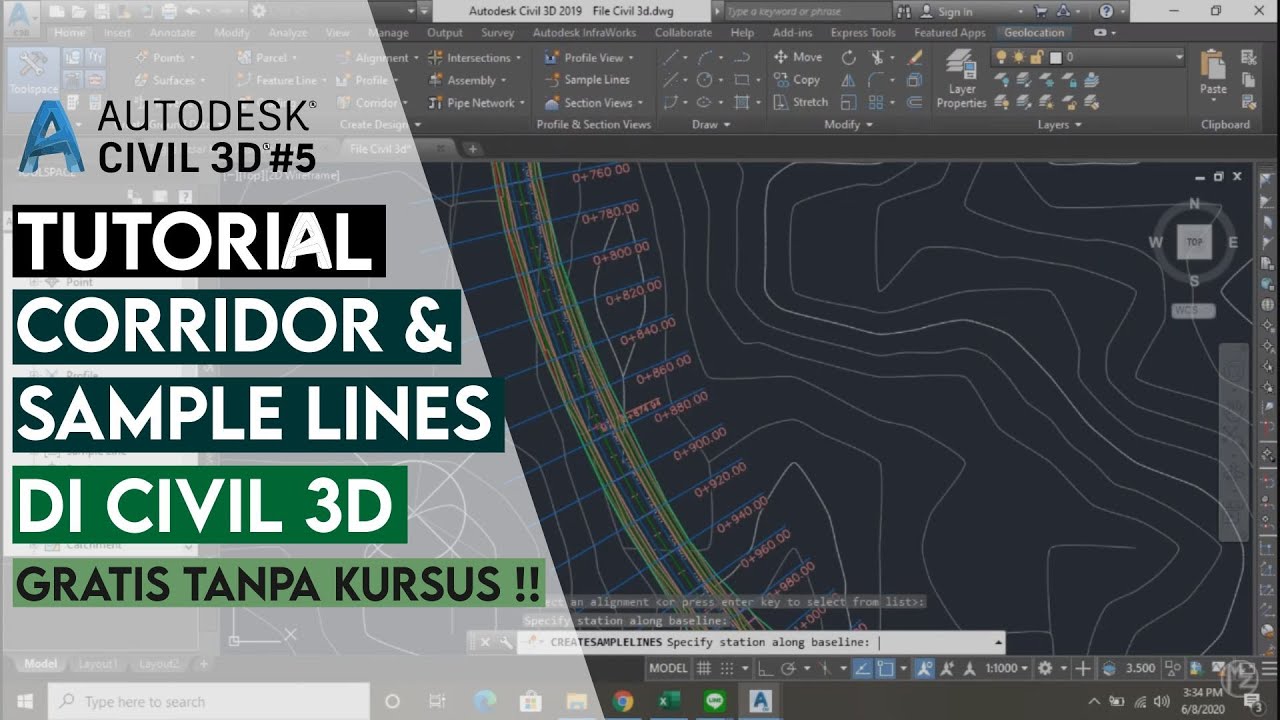
Task: Click the WCS label under ViewCube
Action: (x=1192, y=310)
